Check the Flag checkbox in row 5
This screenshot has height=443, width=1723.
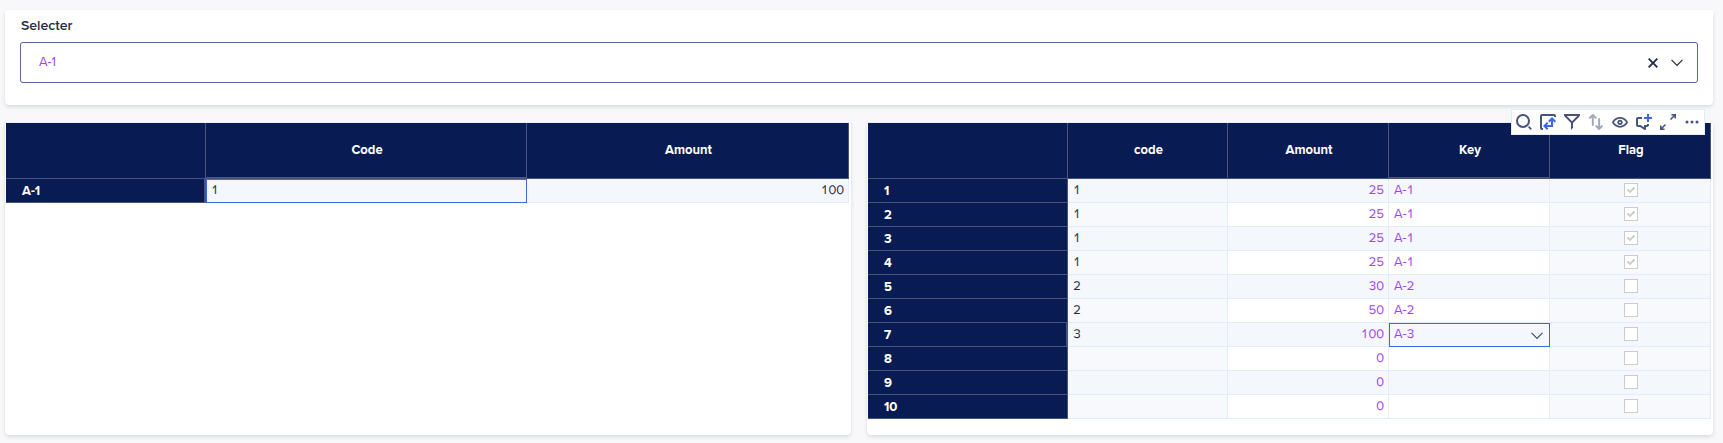tap(1631, 286)
